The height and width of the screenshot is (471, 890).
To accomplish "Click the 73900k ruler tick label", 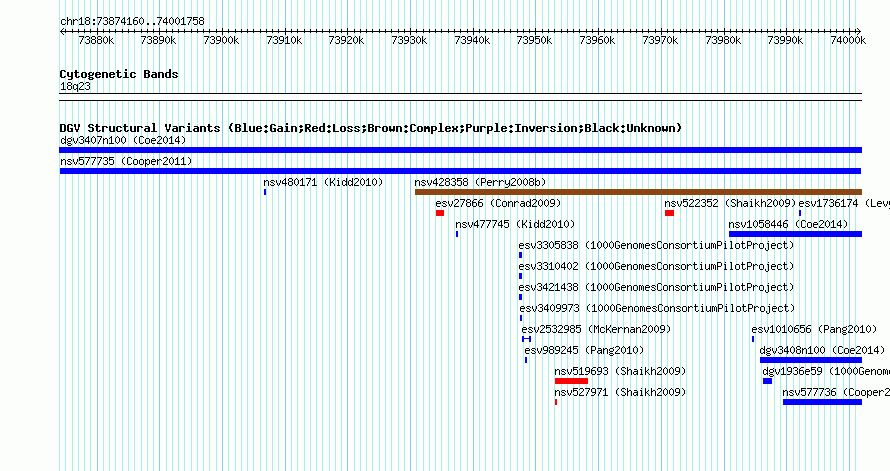I will tap(221, 40).
